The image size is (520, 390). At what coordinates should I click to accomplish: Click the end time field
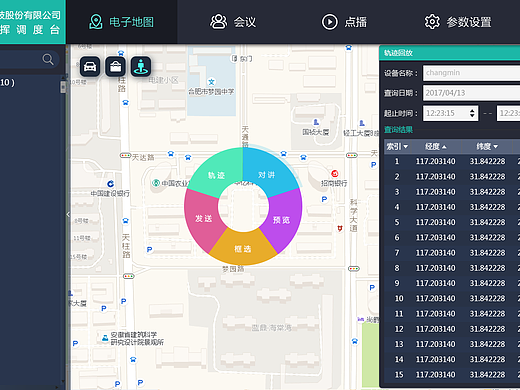[508, 113]
